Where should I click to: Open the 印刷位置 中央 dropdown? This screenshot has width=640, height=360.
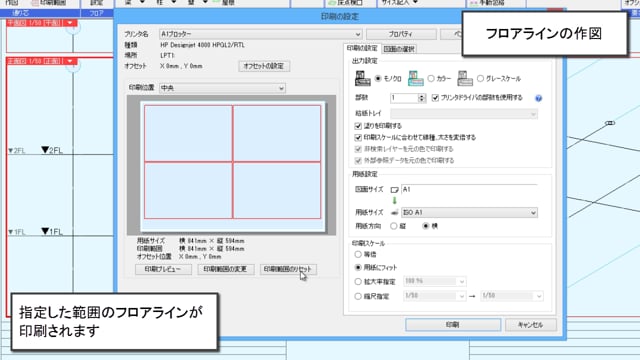coord(222,88)
